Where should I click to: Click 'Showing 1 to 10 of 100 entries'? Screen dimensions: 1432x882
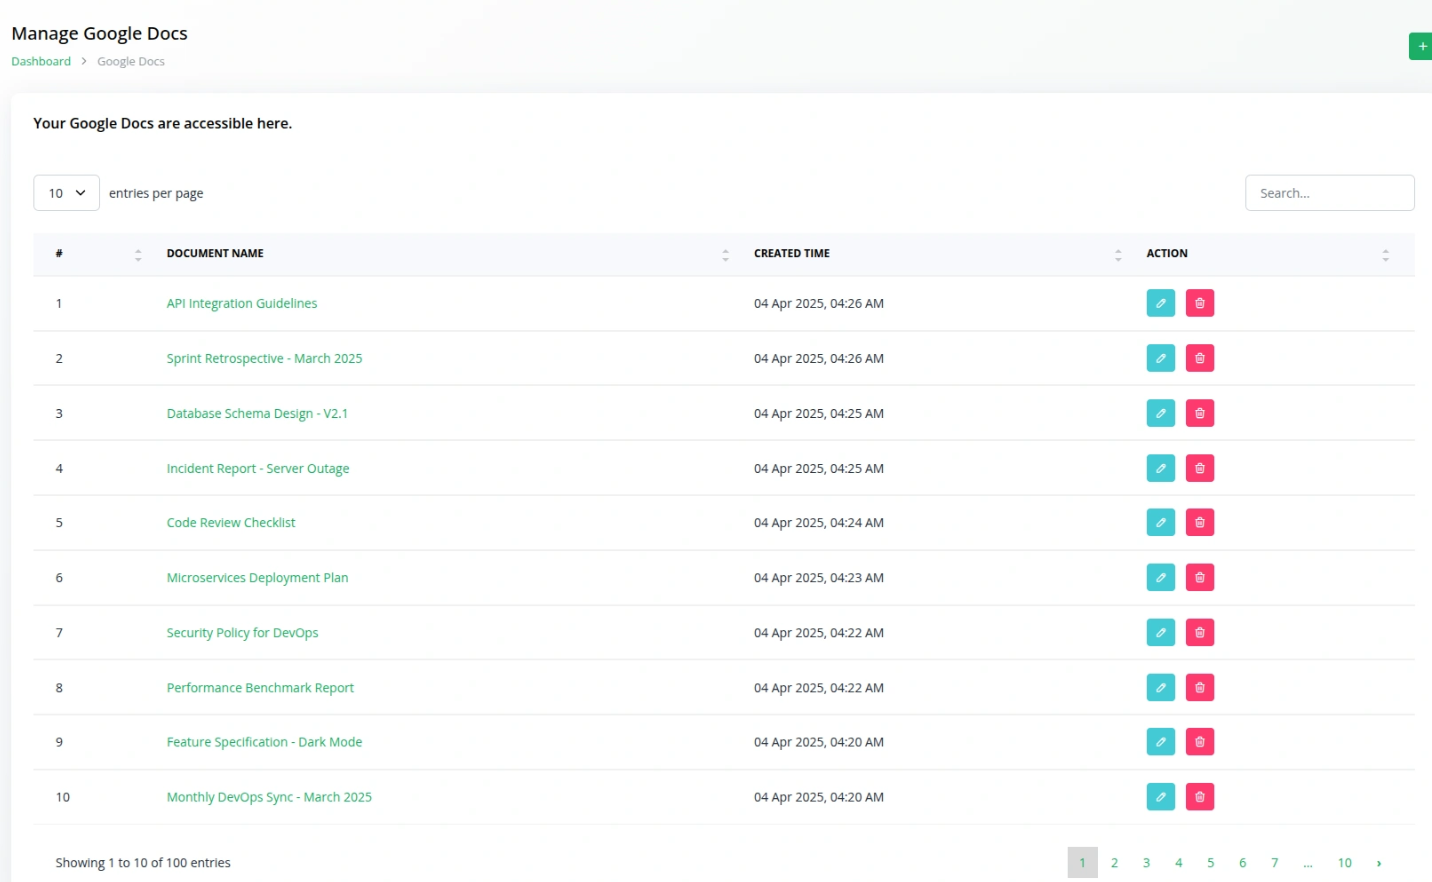tap(143, 862)
